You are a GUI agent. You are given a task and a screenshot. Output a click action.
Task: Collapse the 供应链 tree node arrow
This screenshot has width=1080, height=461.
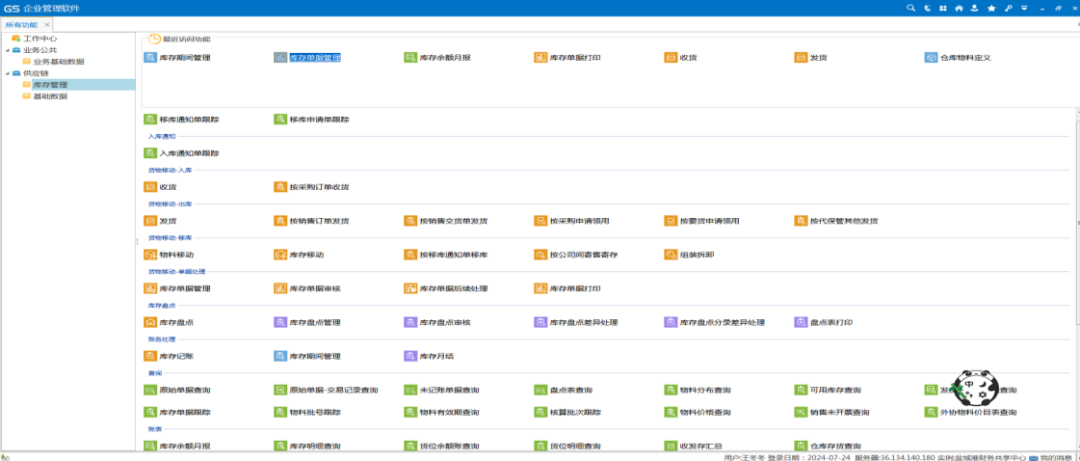pyautogui.click(x=6, y=73)
